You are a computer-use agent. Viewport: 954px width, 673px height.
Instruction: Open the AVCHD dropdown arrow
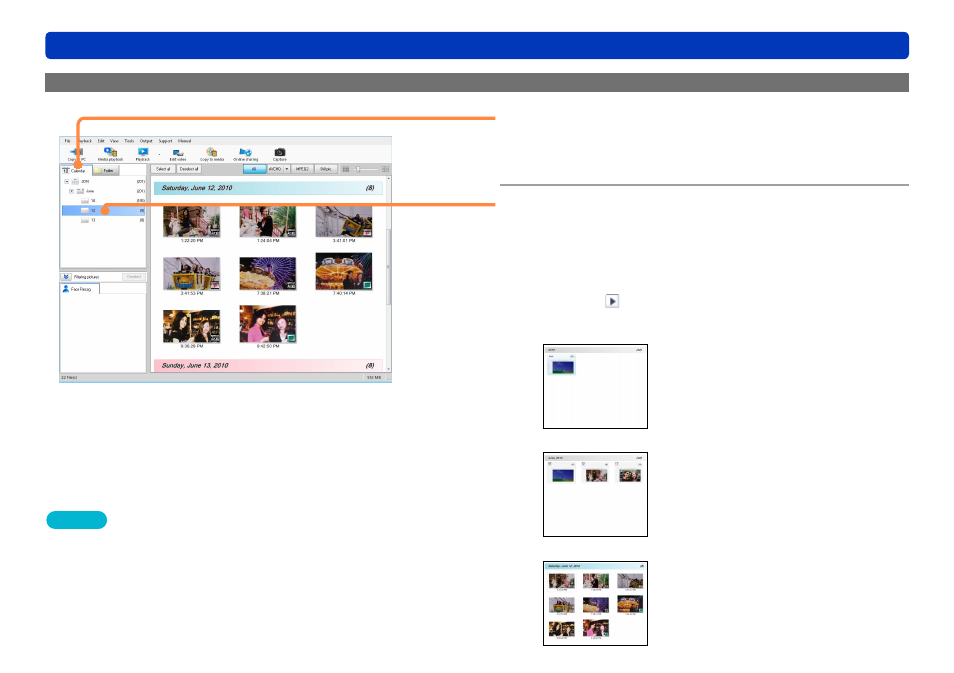(287, 169)
